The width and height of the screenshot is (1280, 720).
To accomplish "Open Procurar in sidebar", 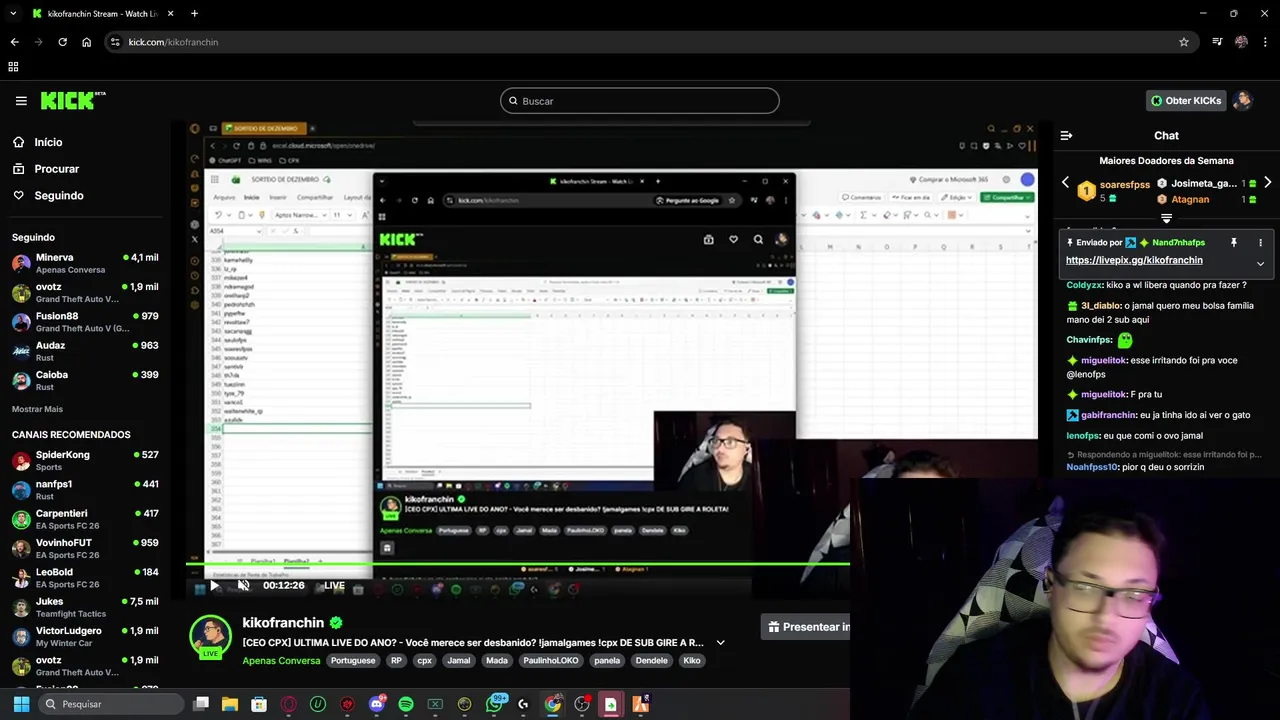I will pyautogui.click(x=56, y=169).
